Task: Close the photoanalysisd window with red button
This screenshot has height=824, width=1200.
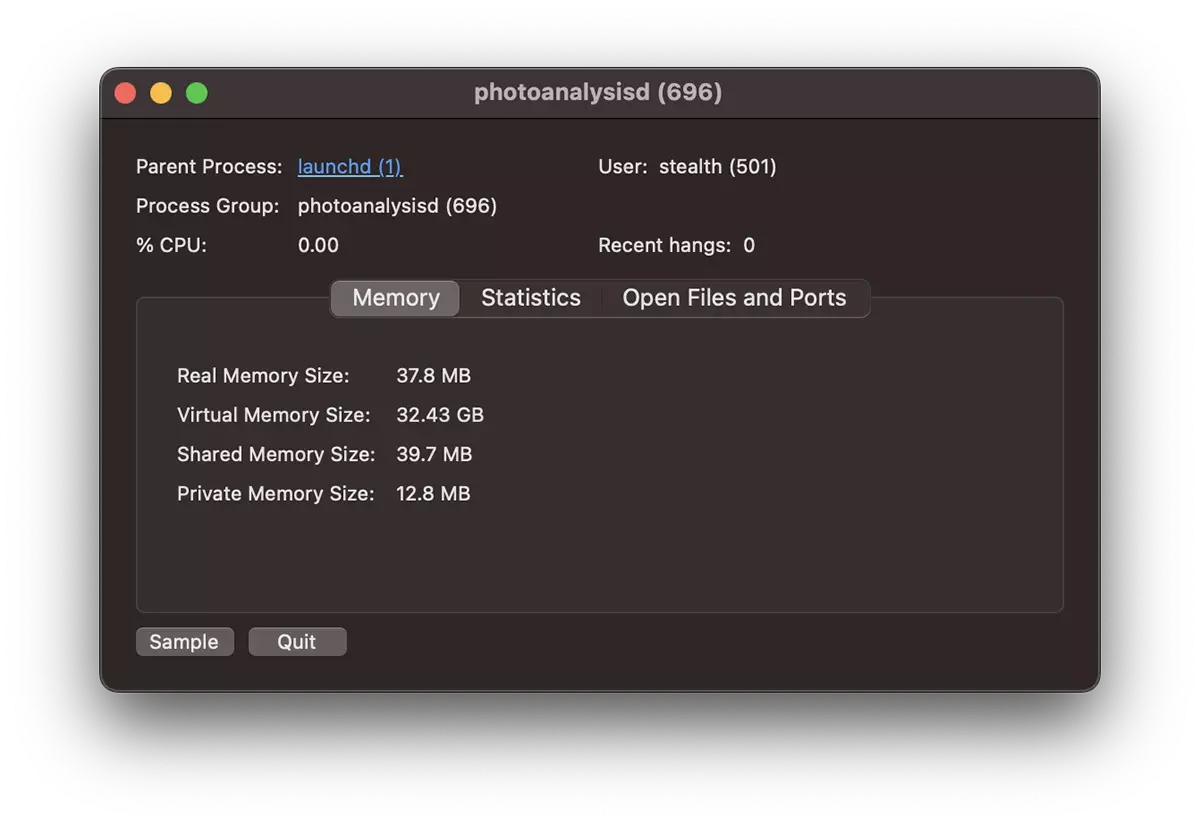Action: tap(125, 93)
